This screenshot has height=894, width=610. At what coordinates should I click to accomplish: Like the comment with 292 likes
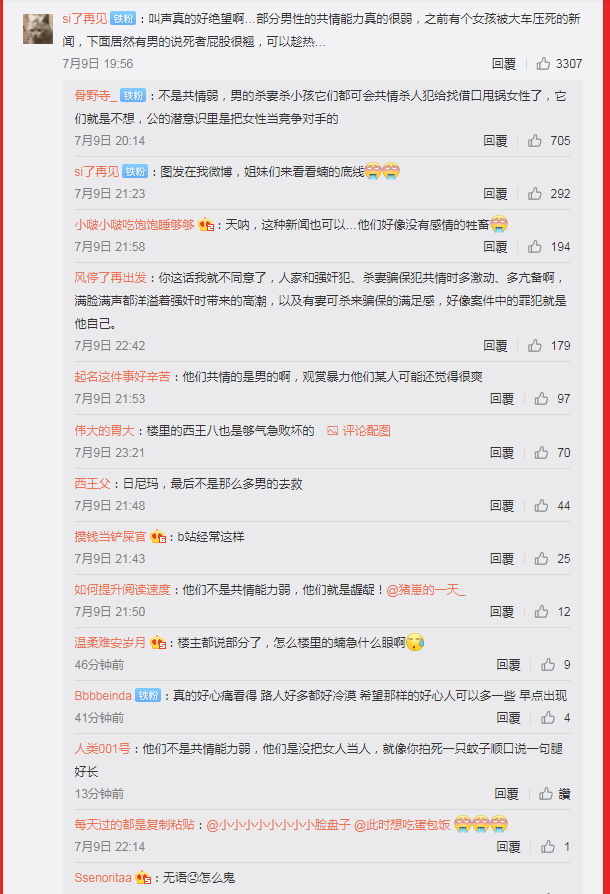534,193
